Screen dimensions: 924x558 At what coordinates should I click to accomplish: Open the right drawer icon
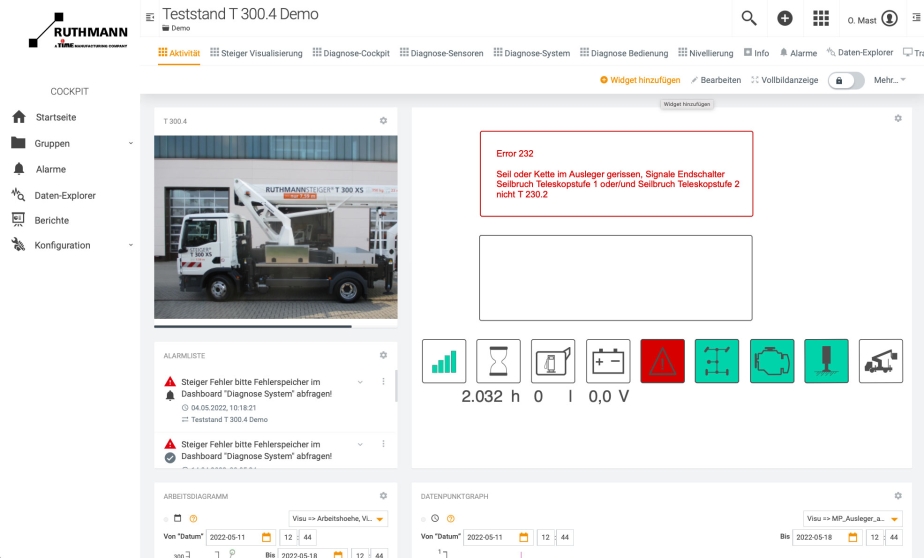click(916, 18)
